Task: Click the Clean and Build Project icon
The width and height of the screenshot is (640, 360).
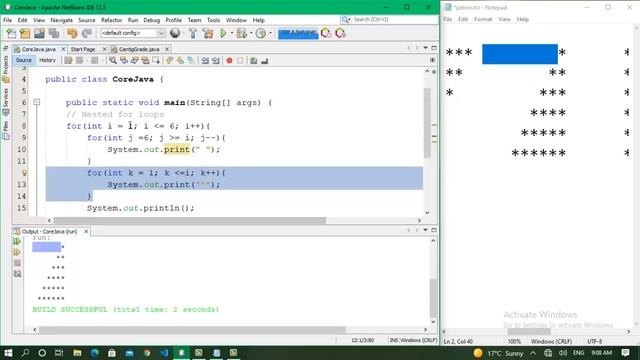Action: [208, 33]
